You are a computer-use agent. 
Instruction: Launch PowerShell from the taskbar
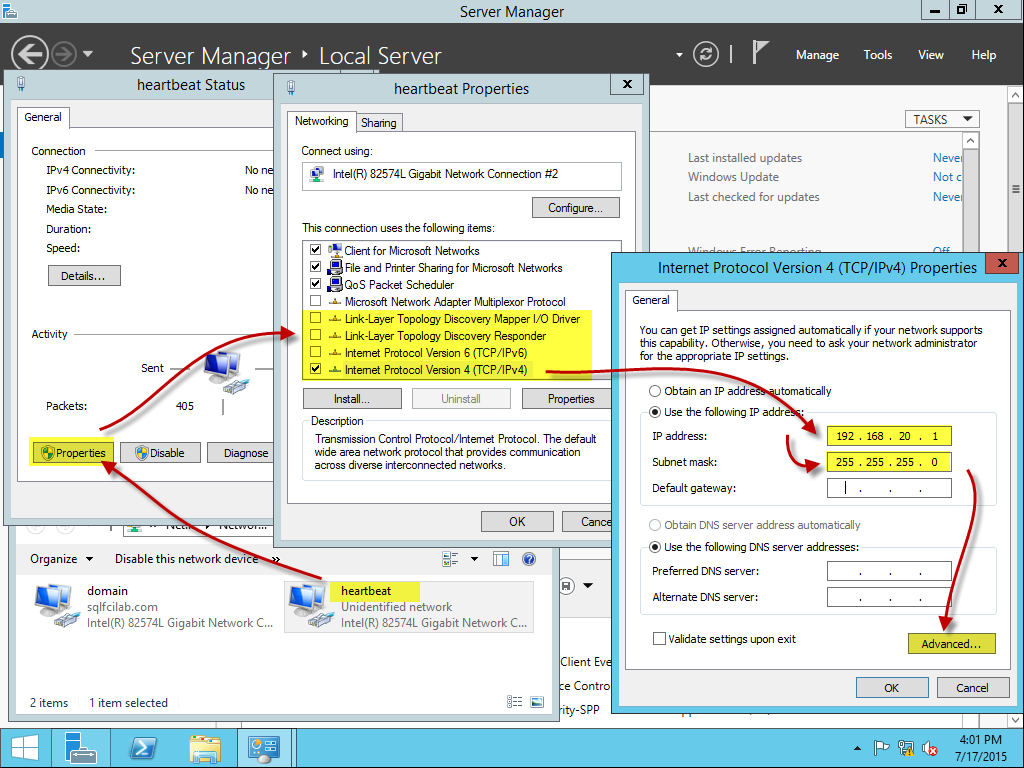click(143, 748)
